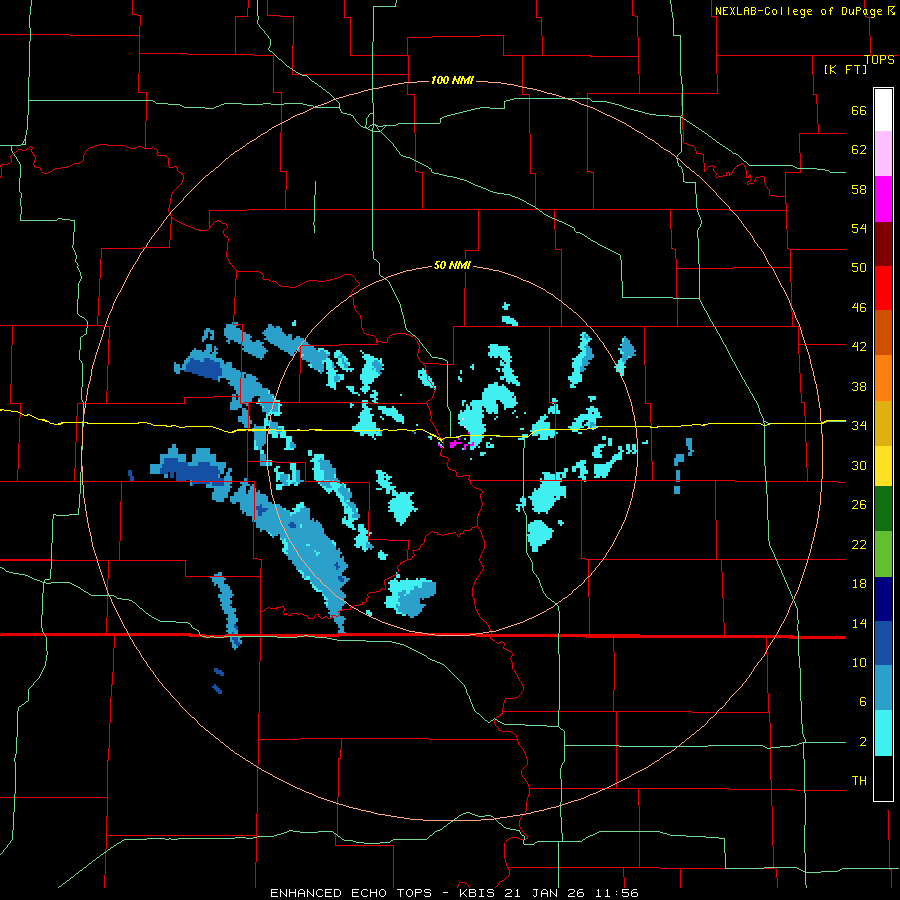
Task: Click the 50 value on the legend scale
Action: 859,267
